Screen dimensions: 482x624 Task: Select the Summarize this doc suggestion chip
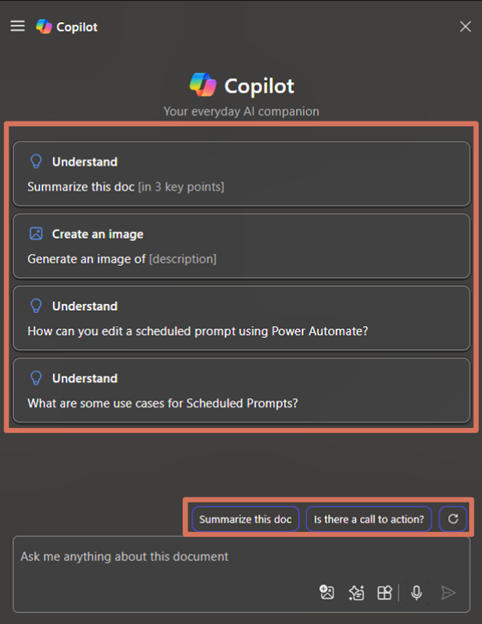[x=246, y=519]
